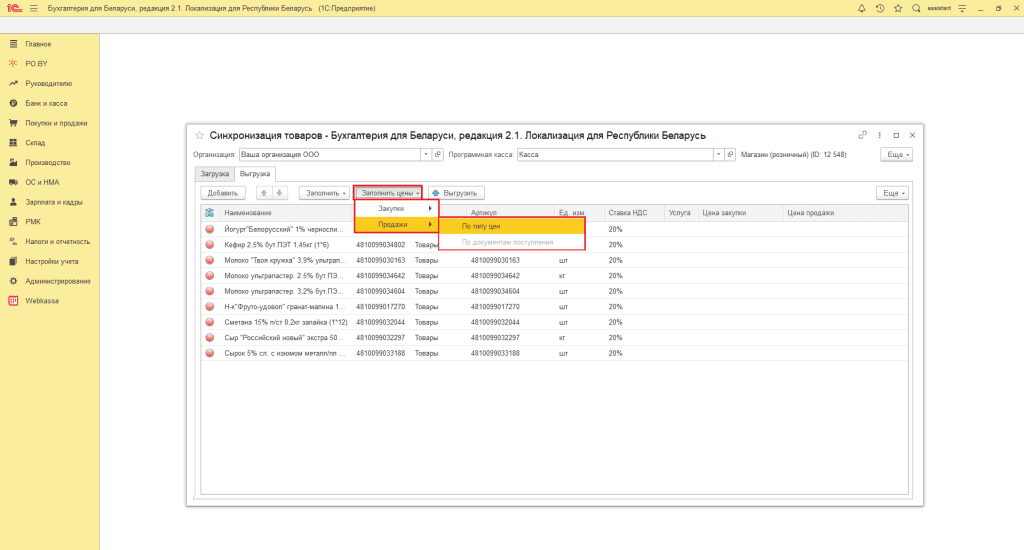1024x550 pixels.
Task: Click assistant user name in title bar
Action: [939, 8]
